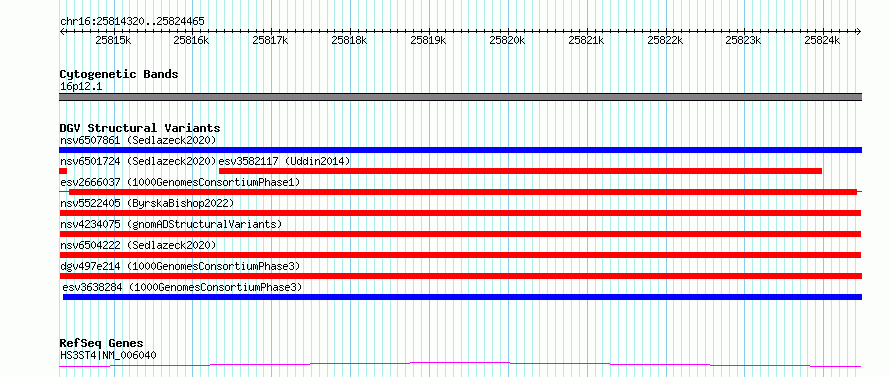This screenshot has height=377, width=890.
Task: Click the nsv5522405 (ByrskaBishop2022) variant label
Action: tap(147, 203)
